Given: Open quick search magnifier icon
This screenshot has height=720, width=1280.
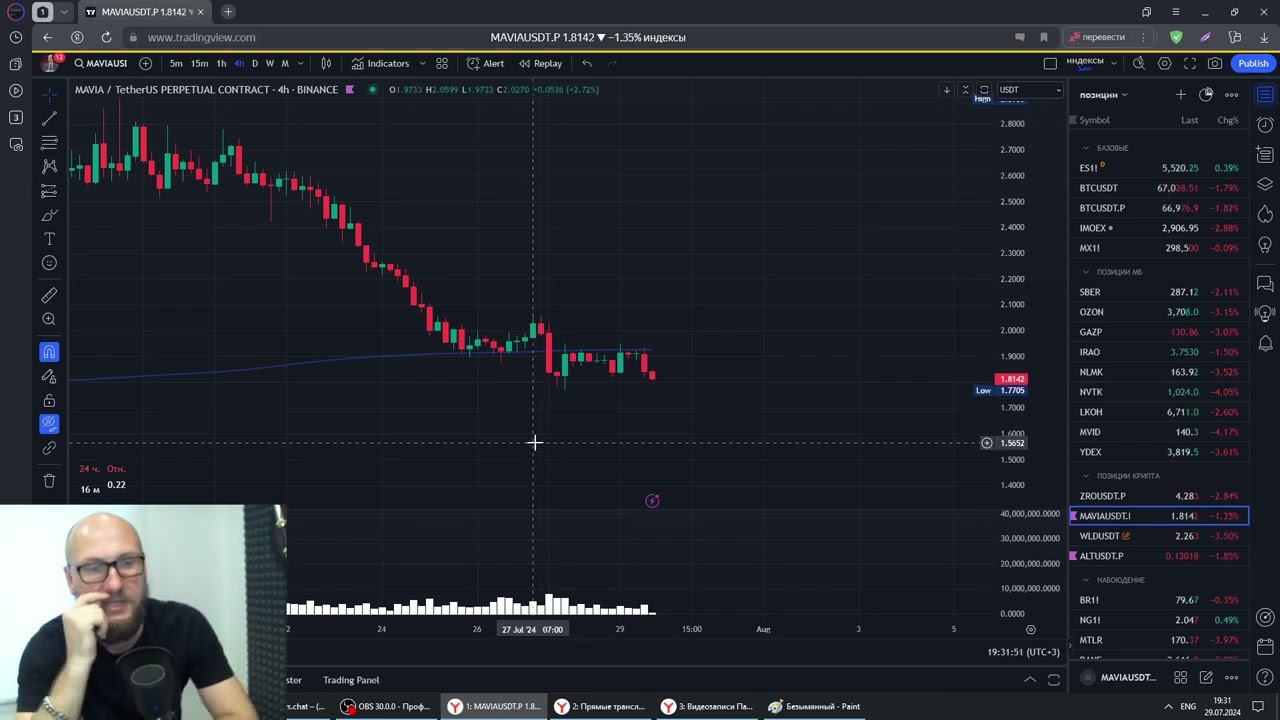Looking at the screenshot, I should [1139, 63].
